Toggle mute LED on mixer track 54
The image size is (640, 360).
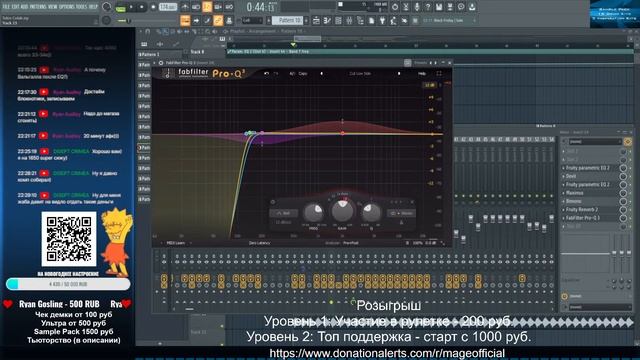pos(551,196)
